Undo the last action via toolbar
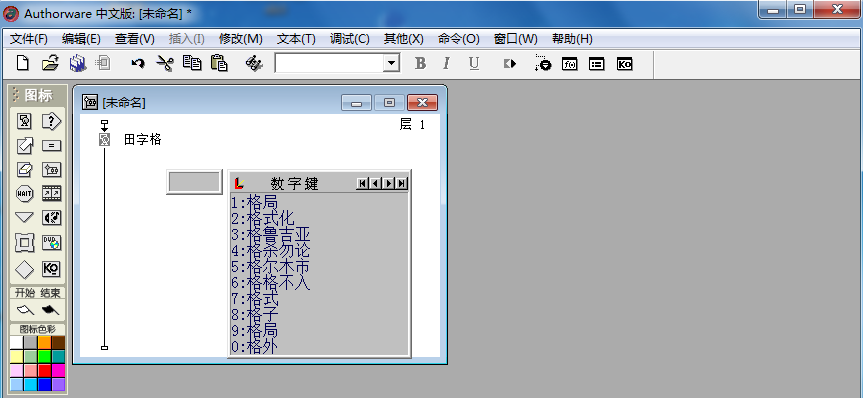Image resolution: width=863 pixels, height=398 pixels. (138, 63)
